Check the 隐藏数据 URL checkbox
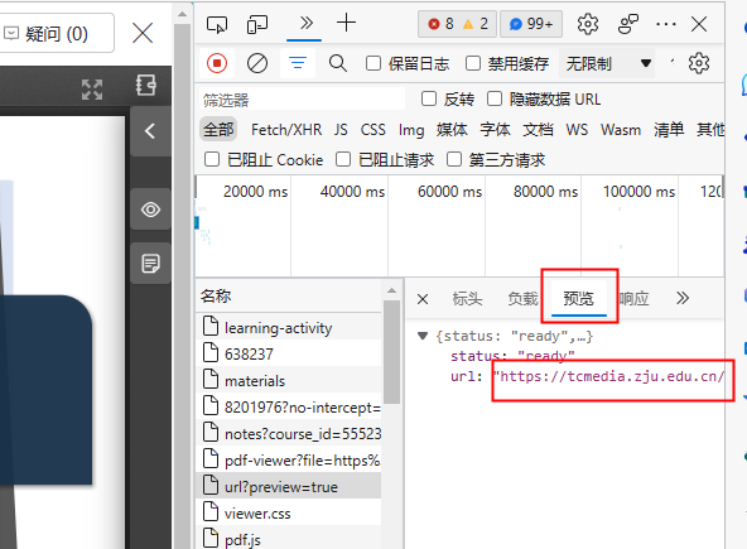The image size is (747, 549). [x=495, y=99]
